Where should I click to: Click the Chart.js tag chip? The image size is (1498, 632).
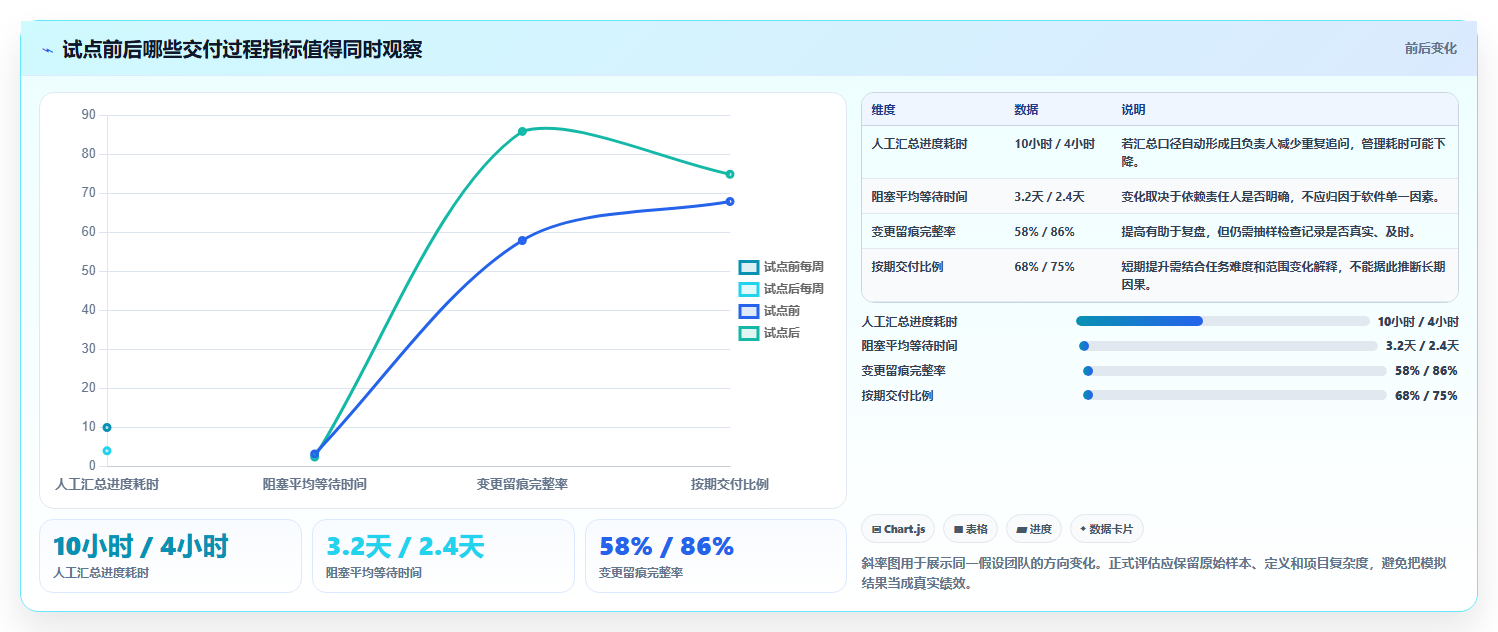tap(898, 529)
